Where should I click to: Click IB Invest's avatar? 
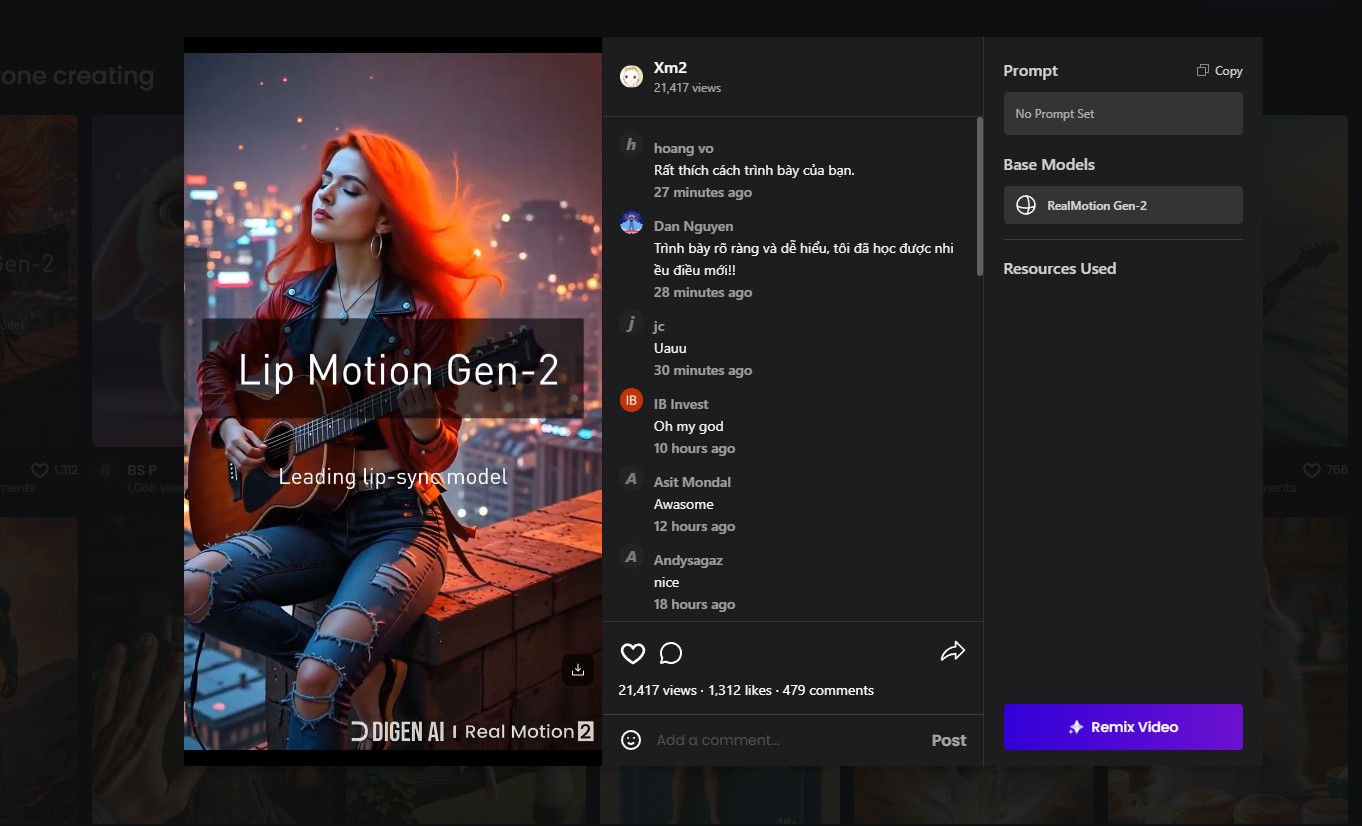pos(631,401)
